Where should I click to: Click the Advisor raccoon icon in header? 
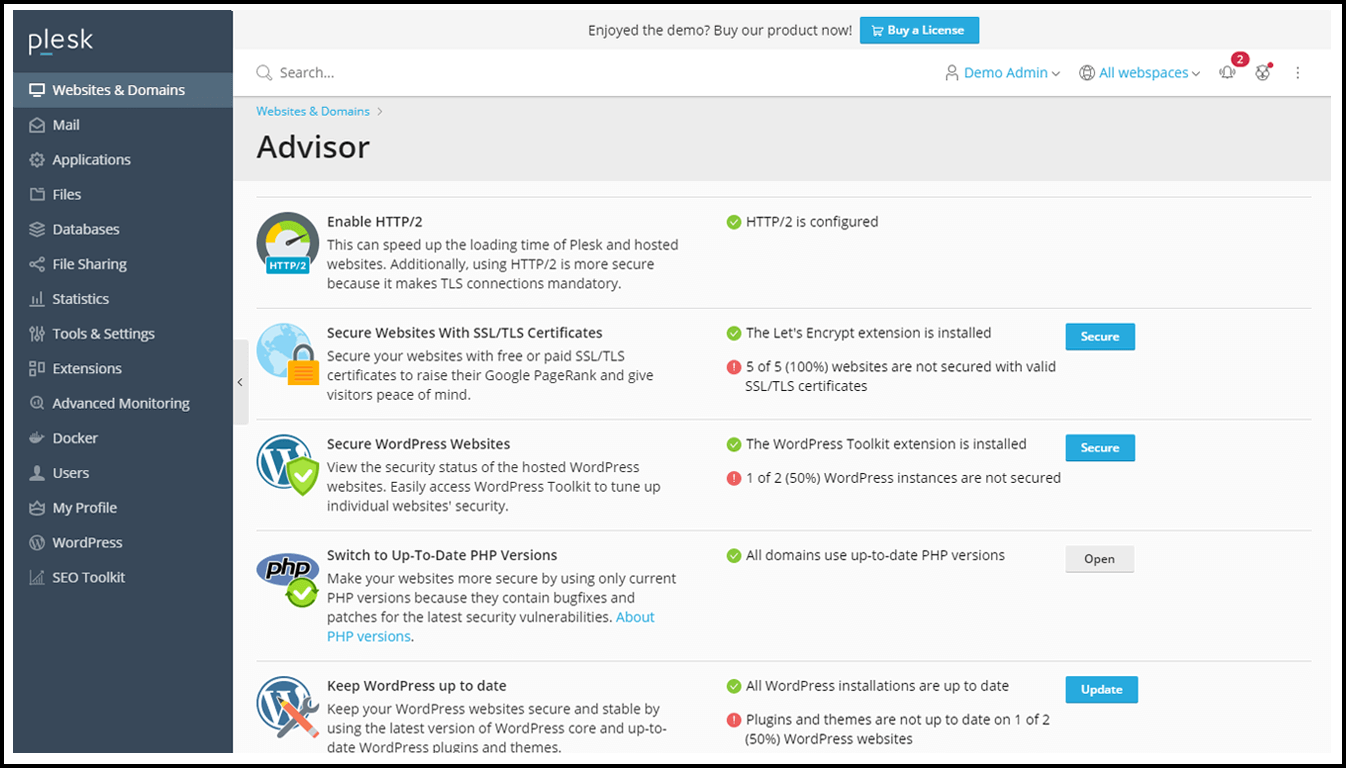click(1263, 72)
